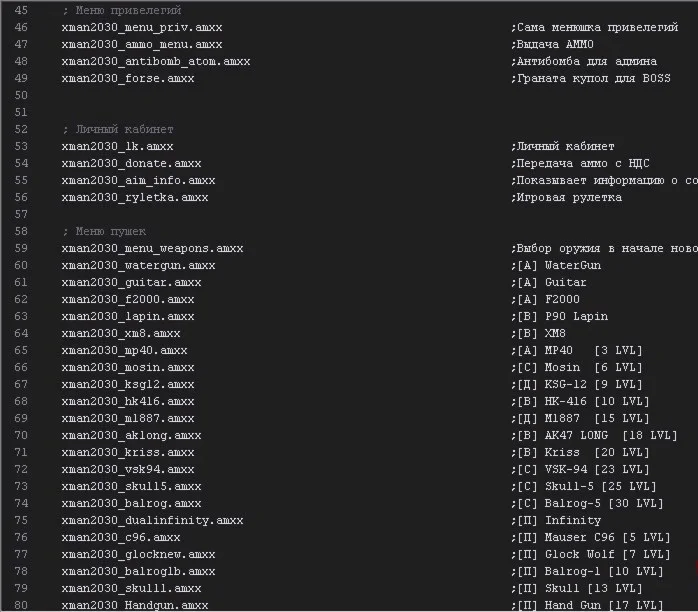Place cursor on xman2030_mosin.amxx line
The image size is (698, 612).
click(127, 367)
